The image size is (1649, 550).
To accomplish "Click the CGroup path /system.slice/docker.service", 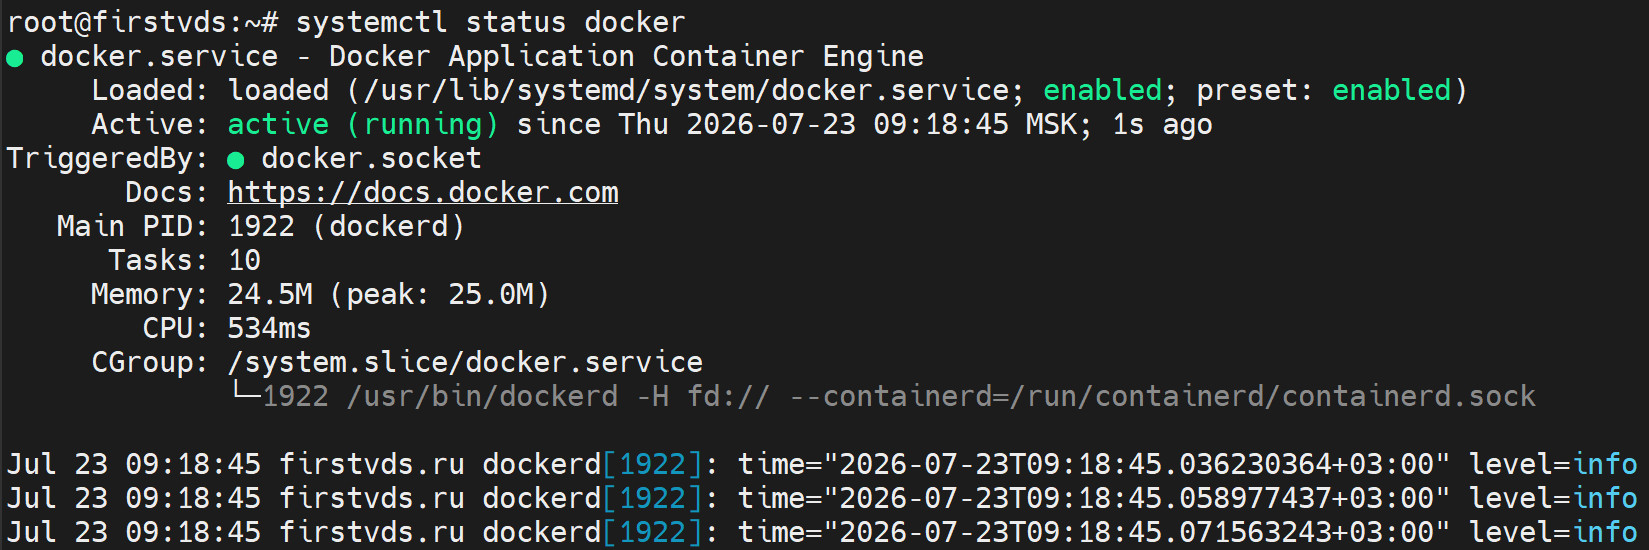I will pyautogui.click(x=465, y=362).
